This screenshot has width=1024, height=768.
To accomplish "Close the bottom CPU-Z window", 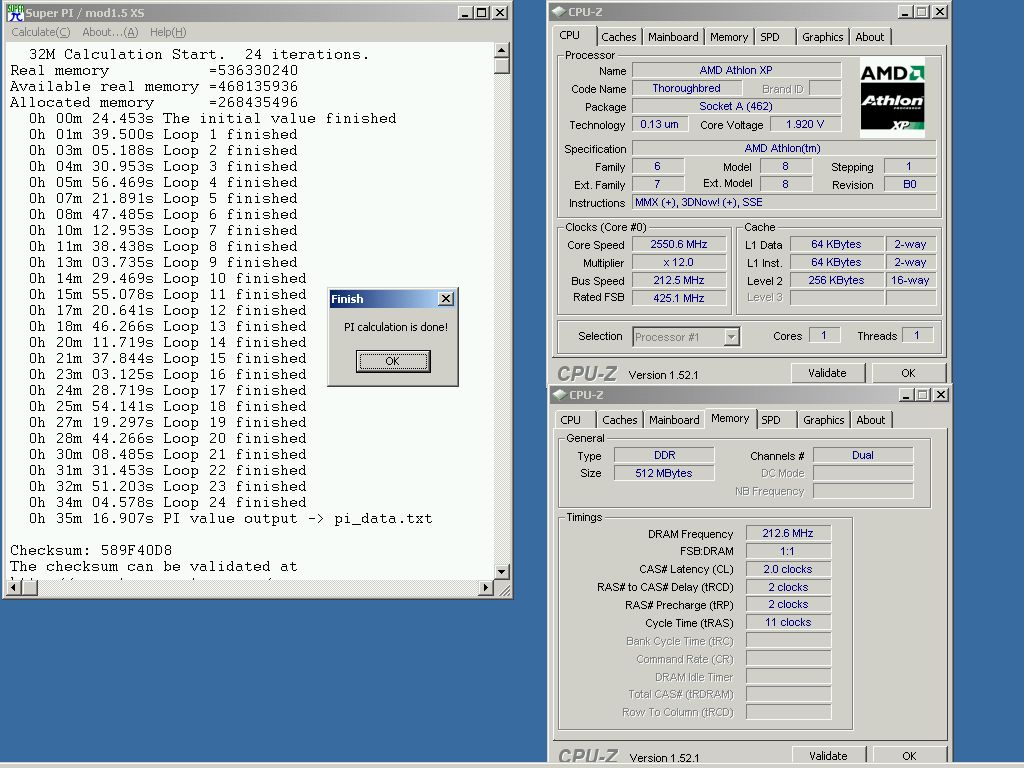I will click(x=941, y=395).
